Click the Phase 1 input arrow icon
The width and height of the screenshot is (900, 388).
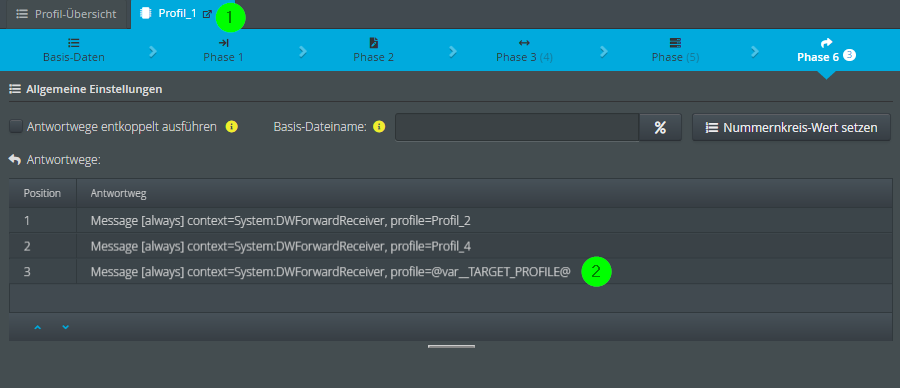pyautogui.click(x=223, y=43)
